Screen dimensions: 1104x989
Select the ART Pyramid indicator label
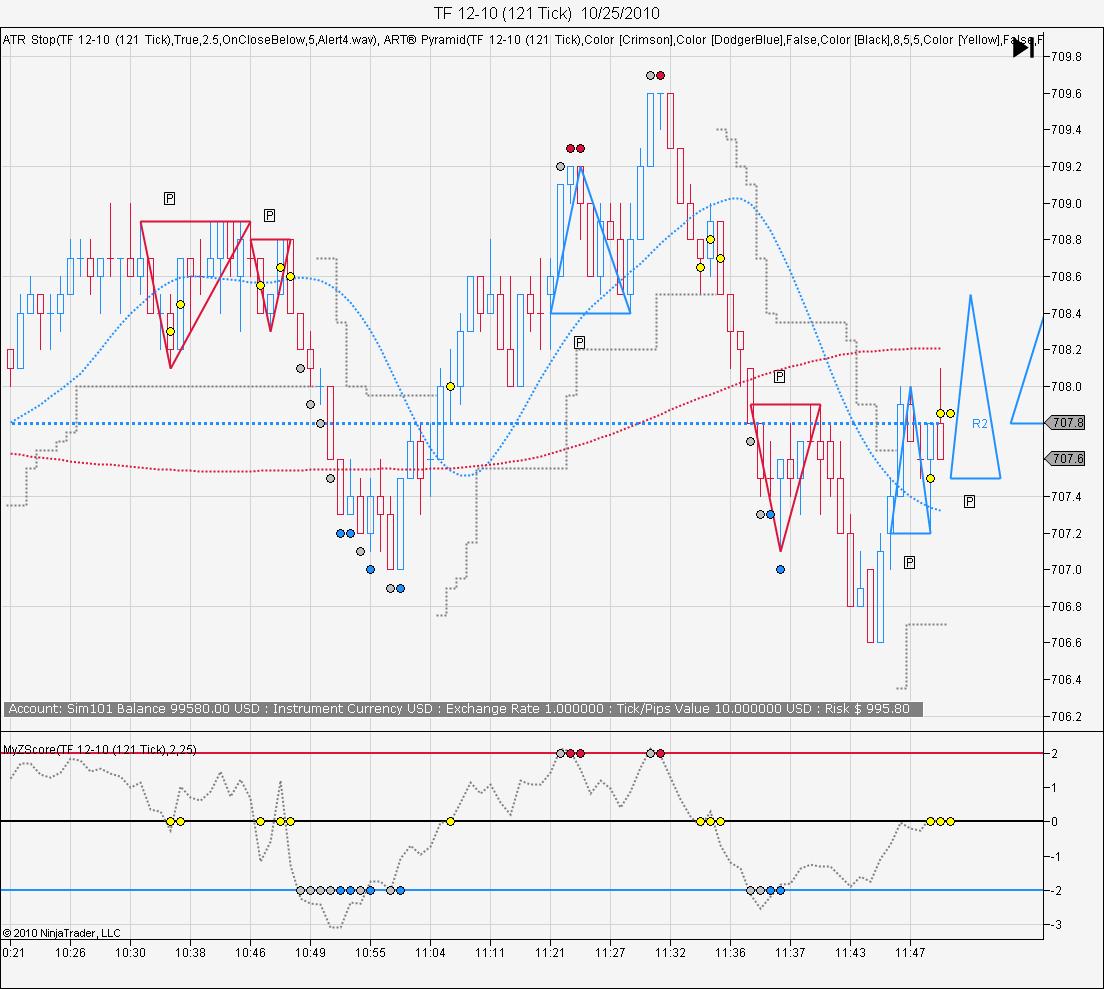[713, 40]
